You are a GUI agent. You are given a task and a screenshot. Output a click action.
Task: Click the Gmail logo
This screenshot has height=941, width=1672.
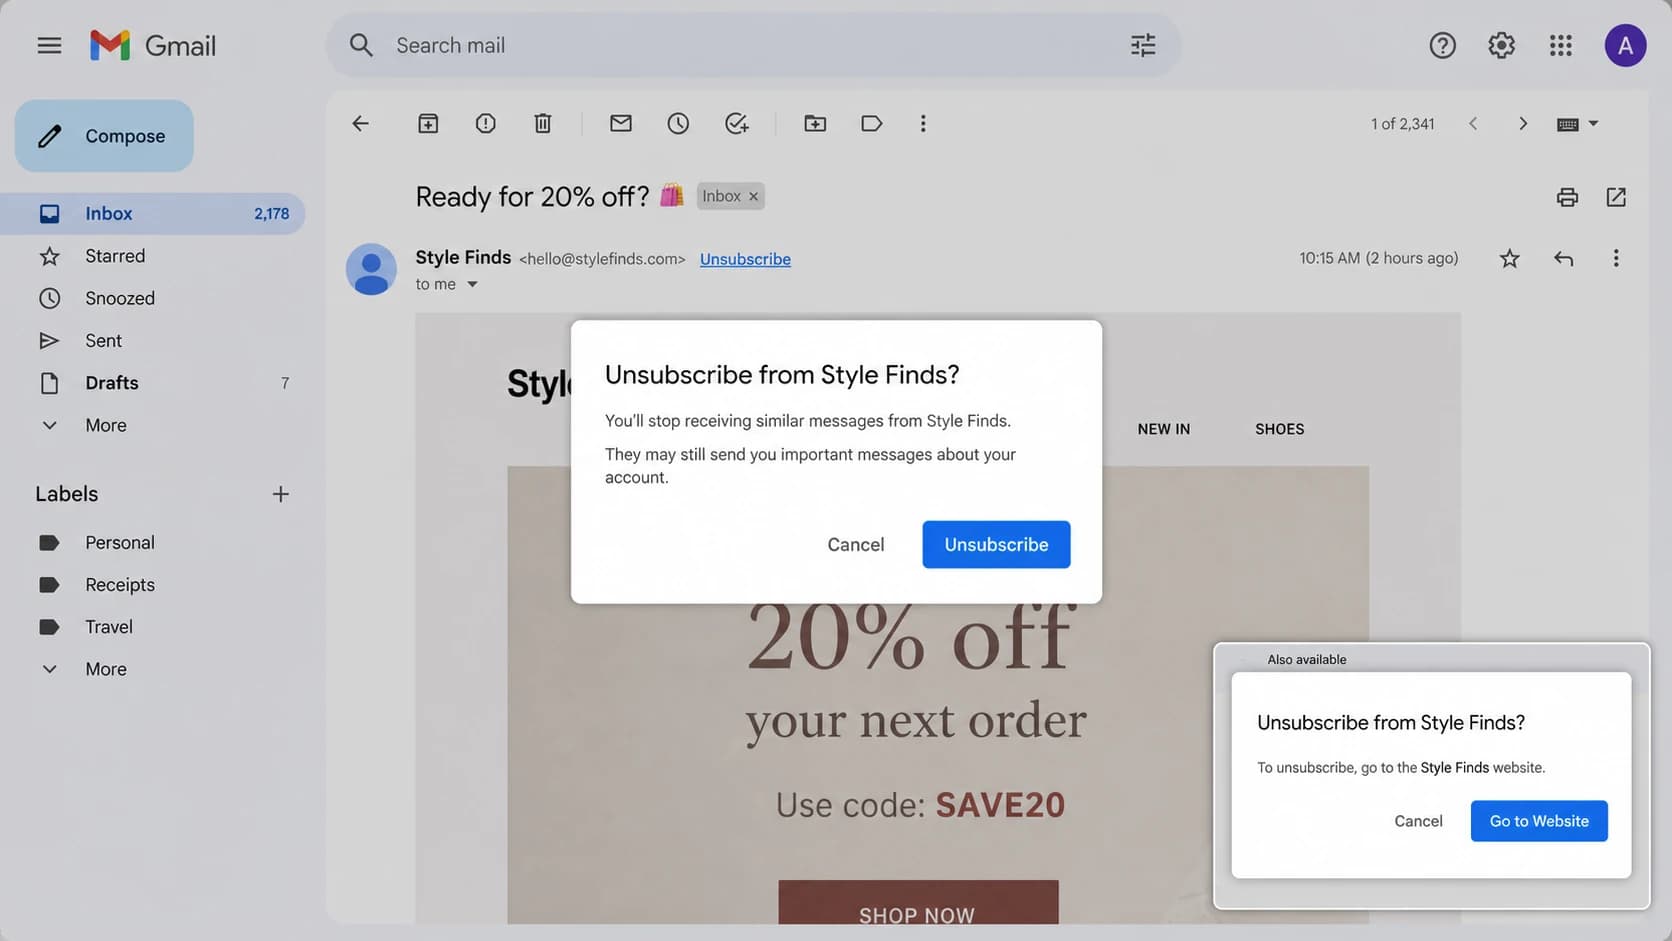(153, 45)
